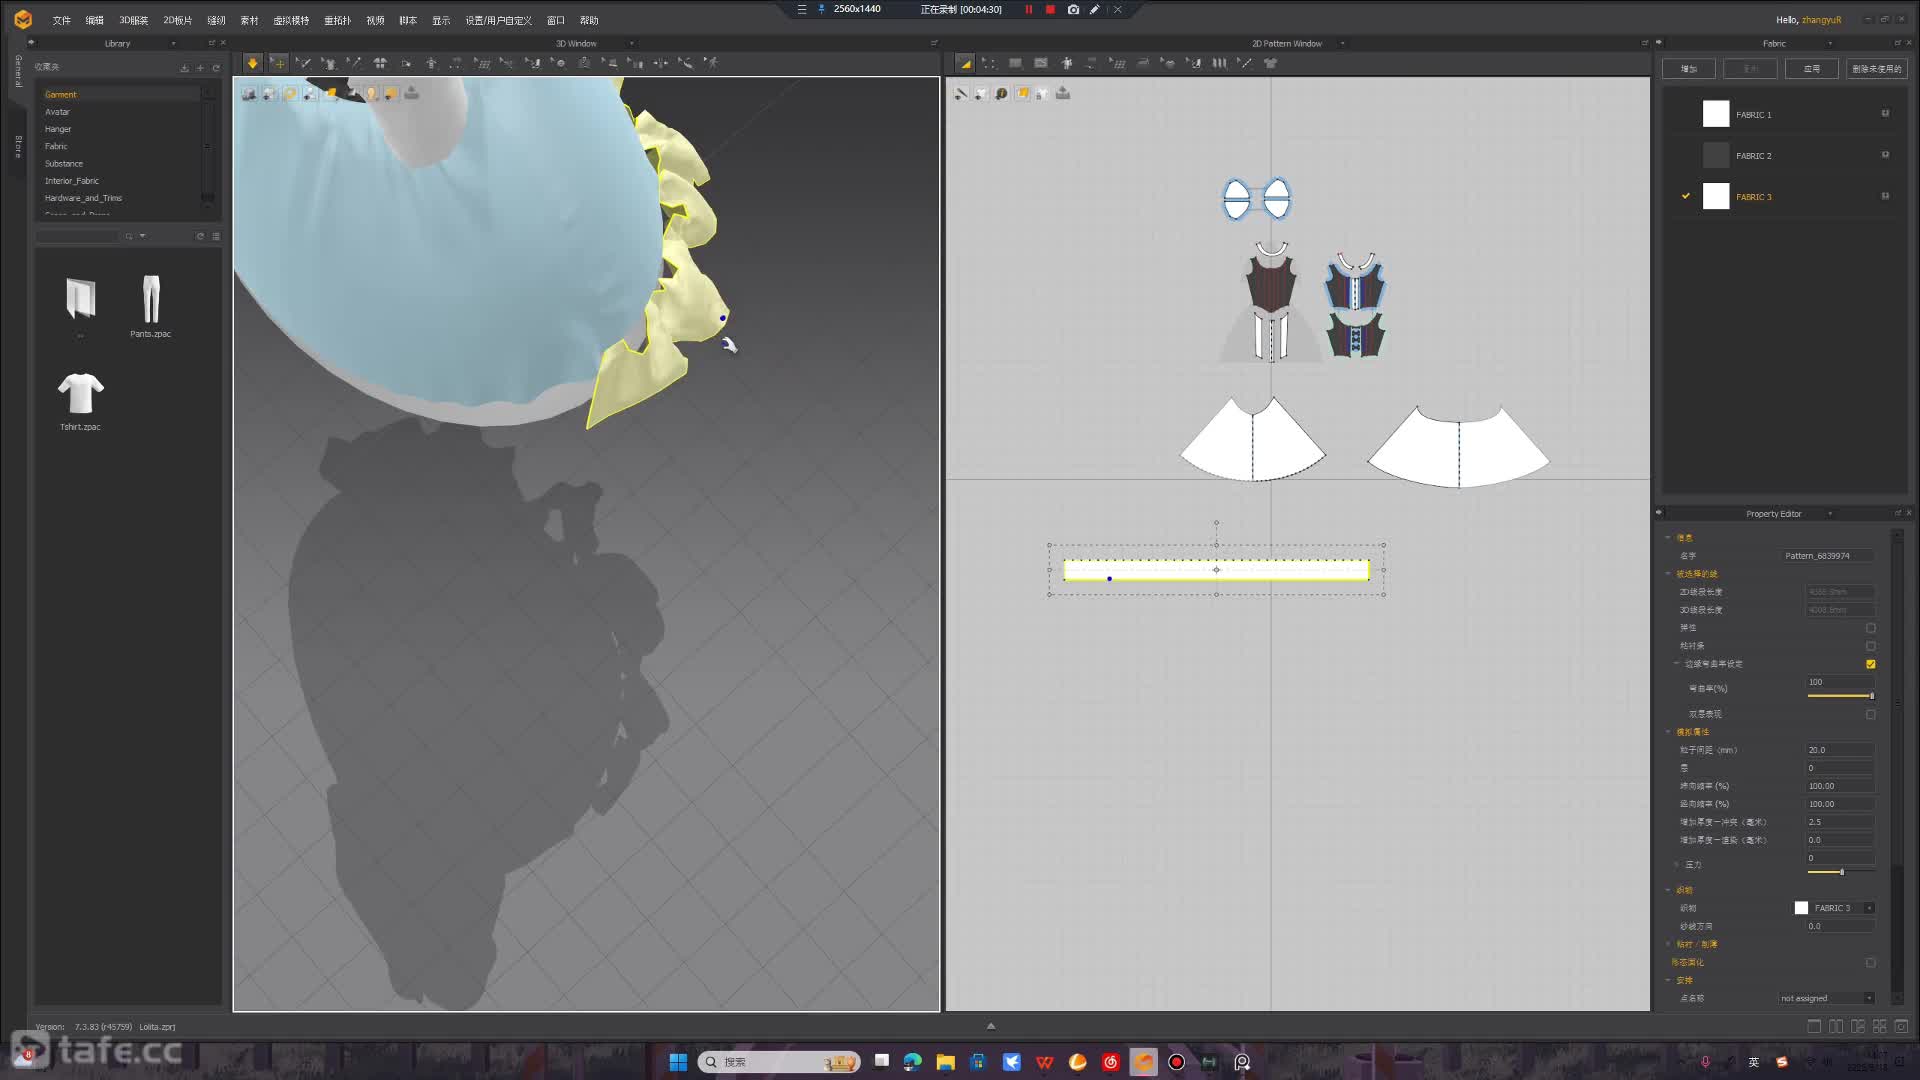
Task: Collapse the 模拟属性 section
Action: (1668, 732)
